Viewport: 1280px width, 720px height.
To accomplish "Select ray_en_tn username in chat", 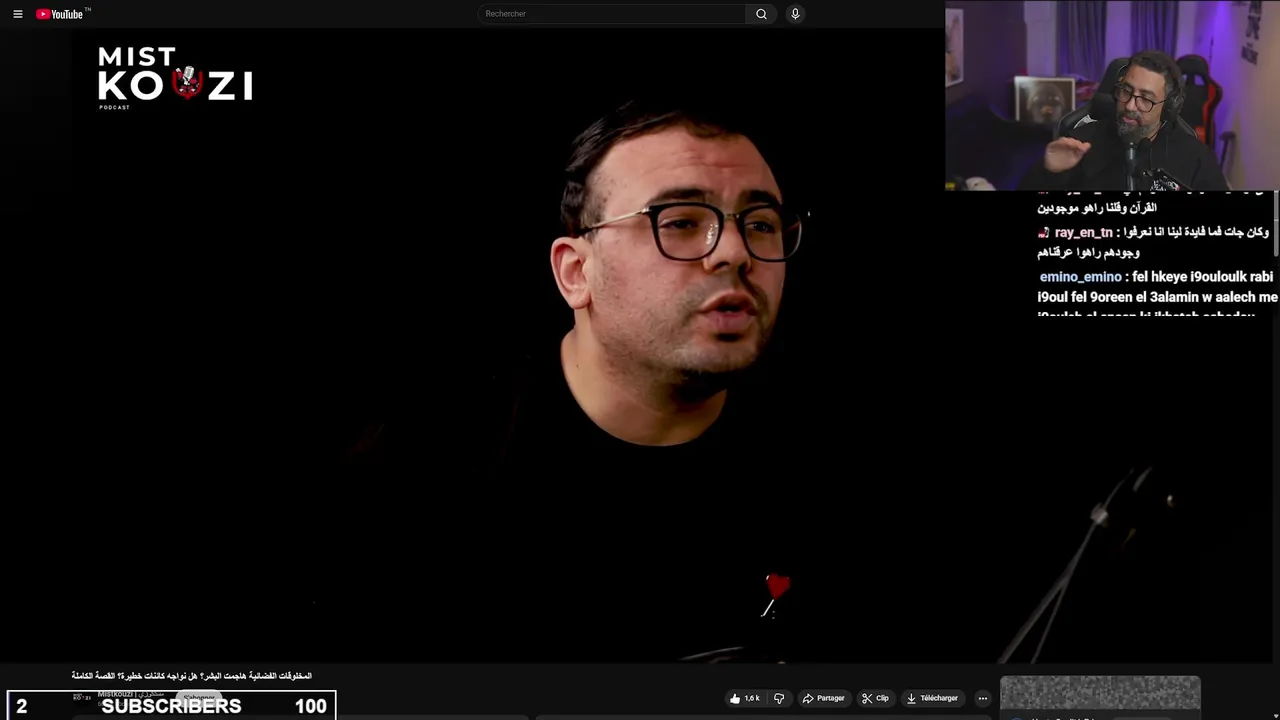I will (x=1083, y=232).
